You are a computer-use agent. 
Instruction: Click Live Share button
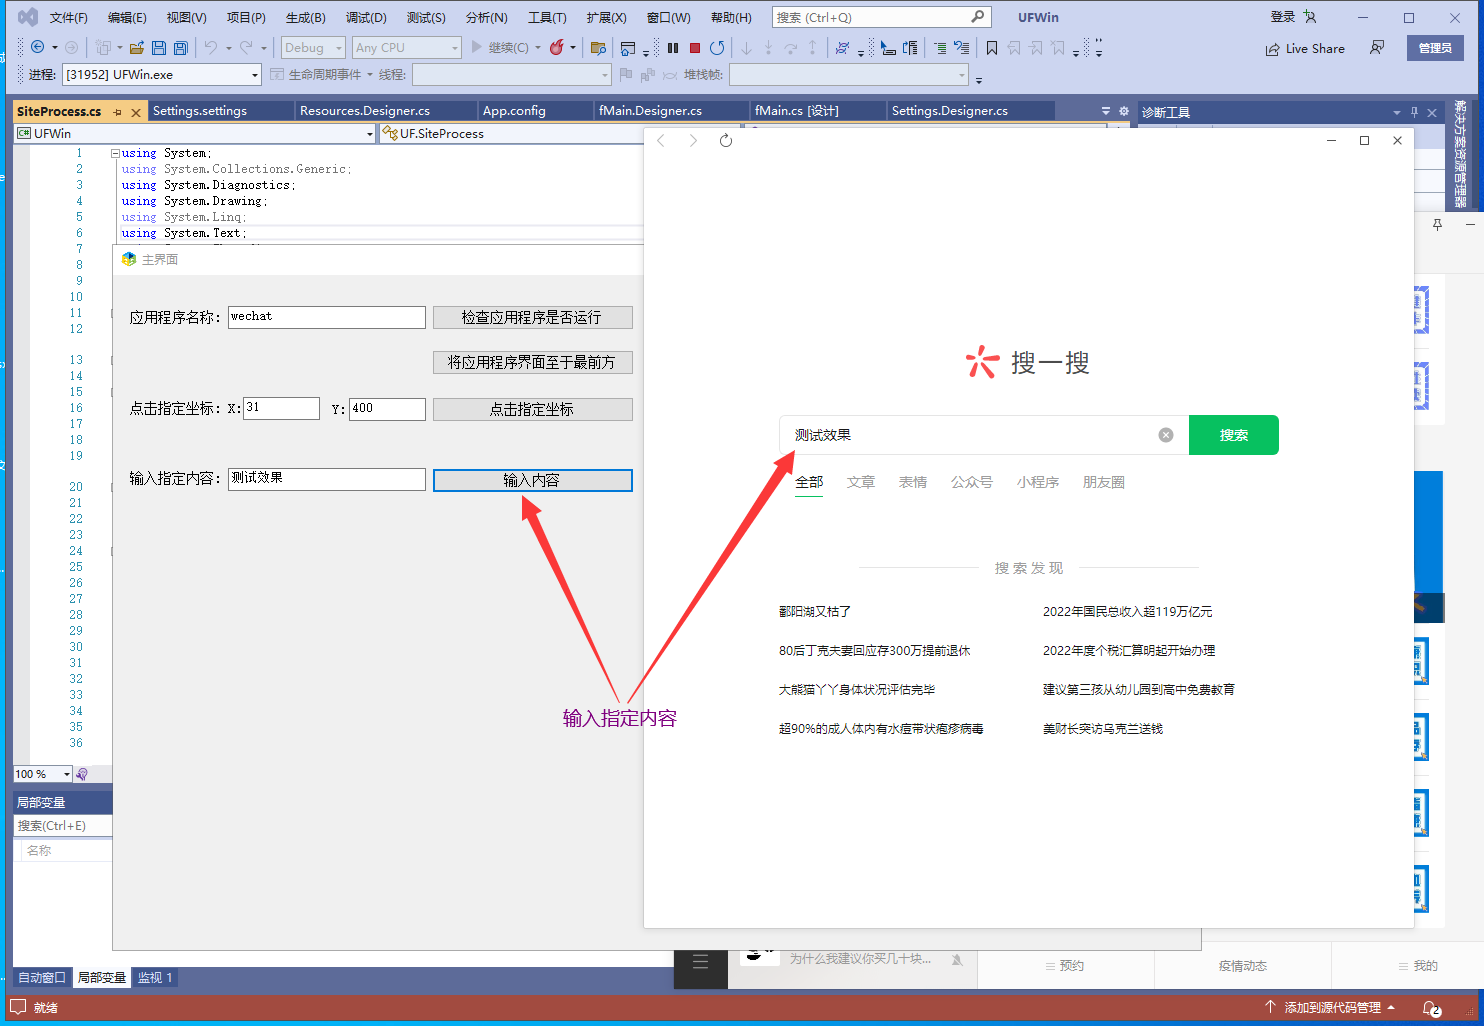pos(1305,48)
